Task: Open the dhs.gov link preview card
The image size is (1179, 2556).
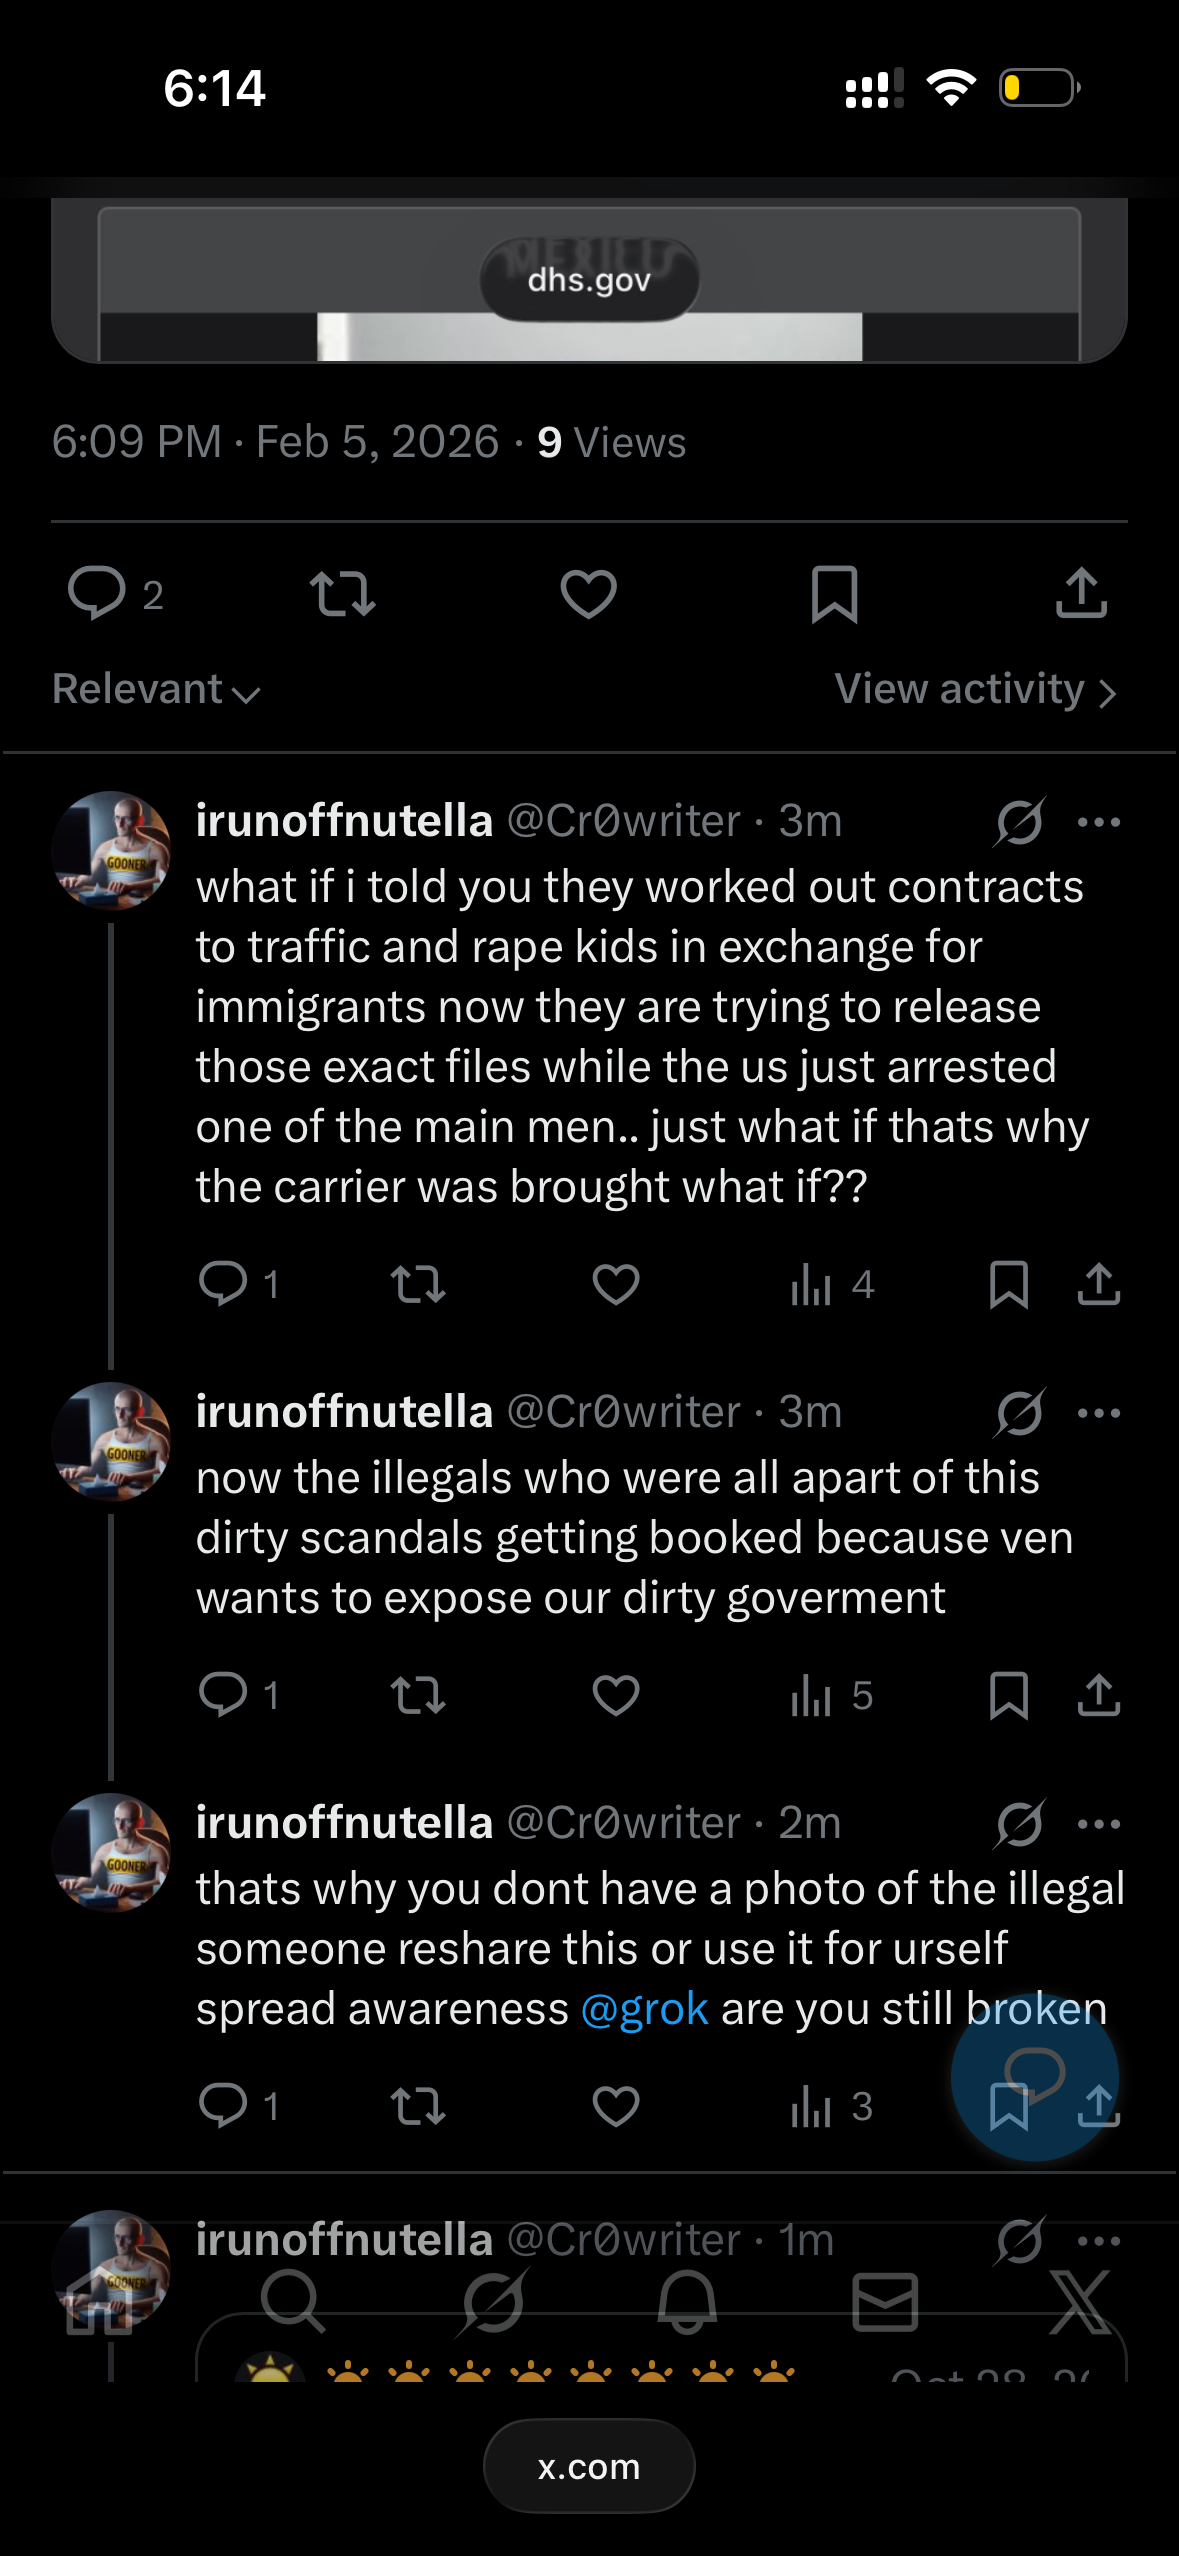Action: (x=589, y=282)
